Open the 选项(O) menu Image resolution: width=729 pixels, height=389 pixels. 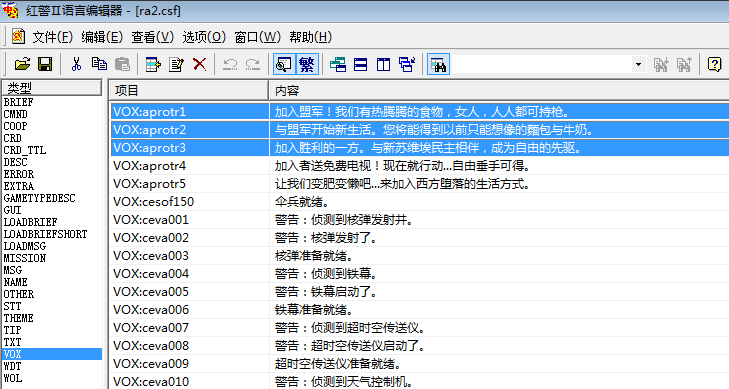click(204, 37)
